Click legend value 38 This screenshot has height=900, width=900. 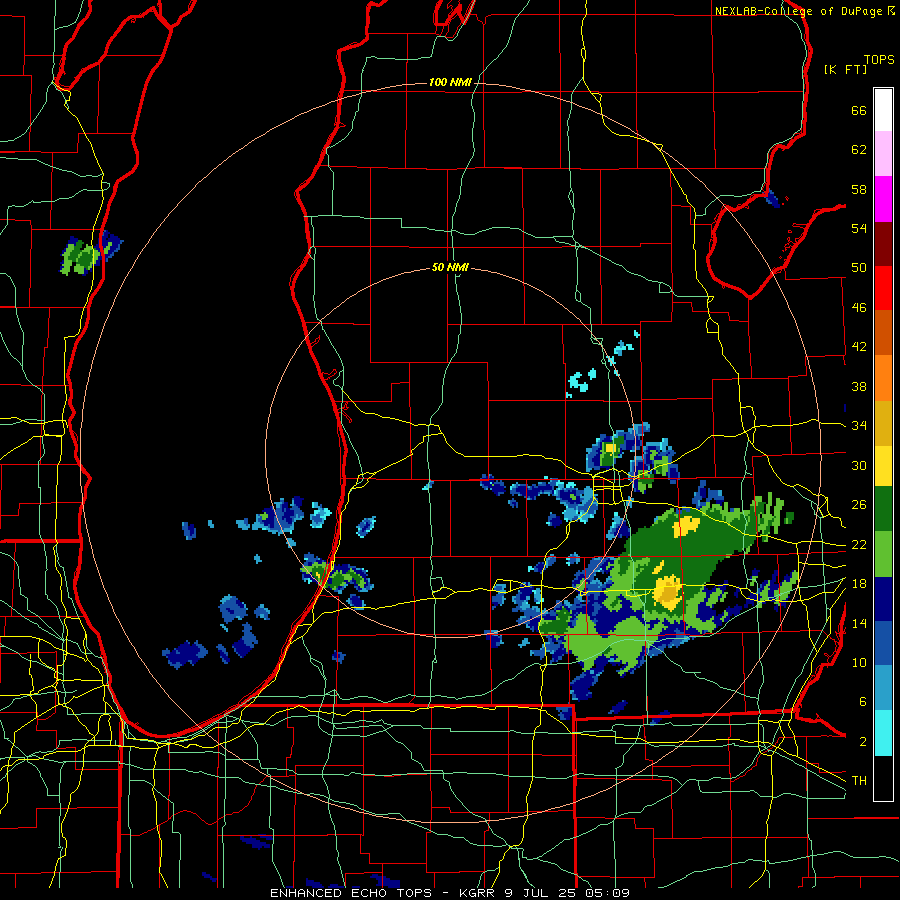859,386
